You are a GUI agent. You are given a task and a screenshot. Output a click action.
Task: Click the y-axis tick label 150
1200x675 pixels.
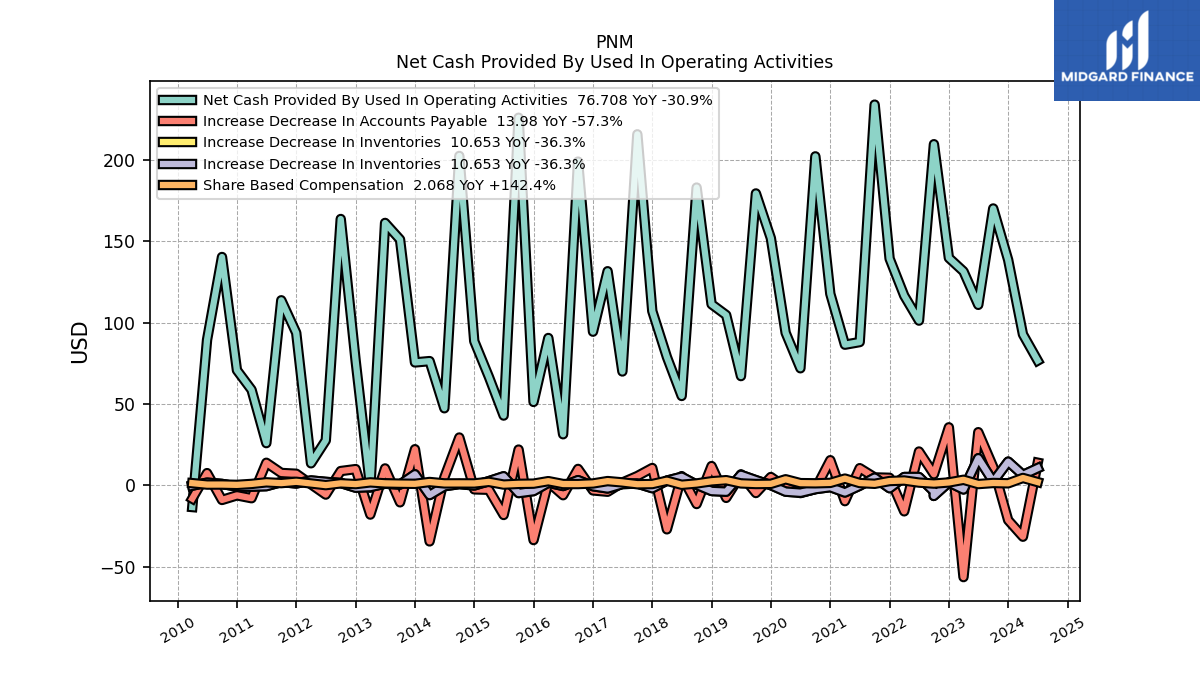point(125,242)
